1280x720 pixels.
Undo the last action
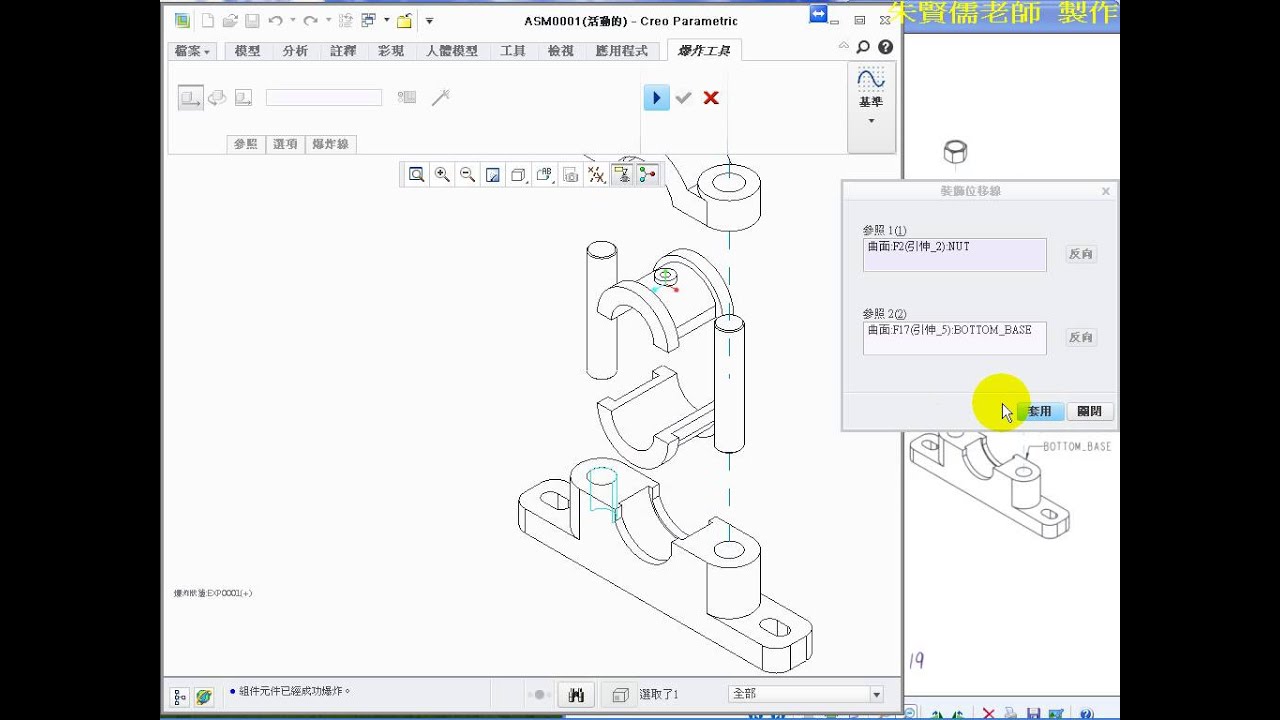275,21
